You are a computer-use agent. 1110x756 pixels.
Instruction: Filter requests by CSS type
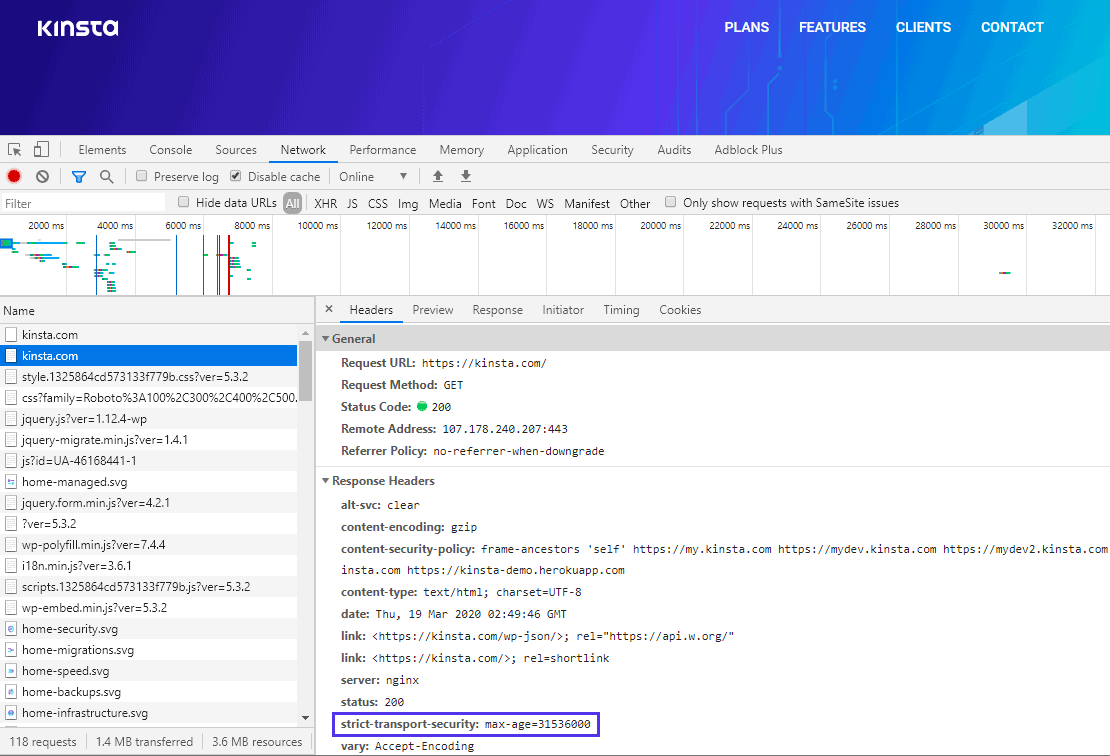click(x=377, y=202)
